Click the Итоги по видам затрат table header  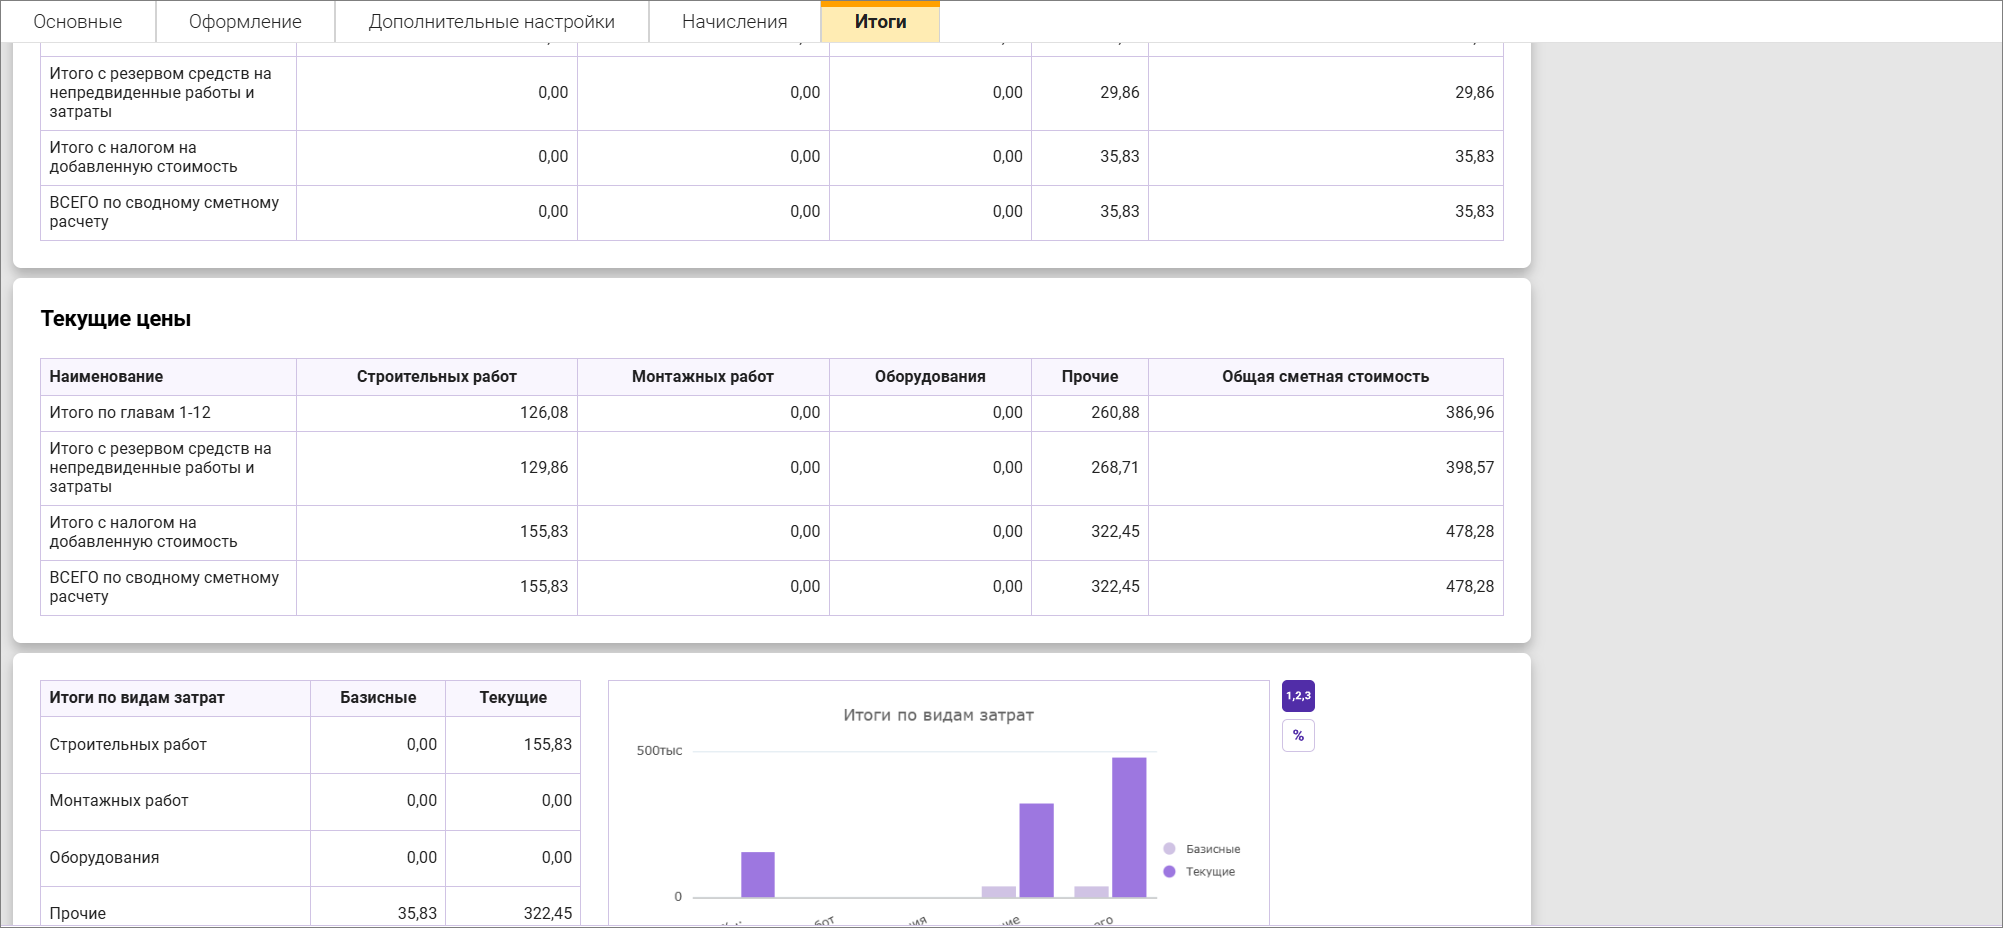[x=137, y=698]
